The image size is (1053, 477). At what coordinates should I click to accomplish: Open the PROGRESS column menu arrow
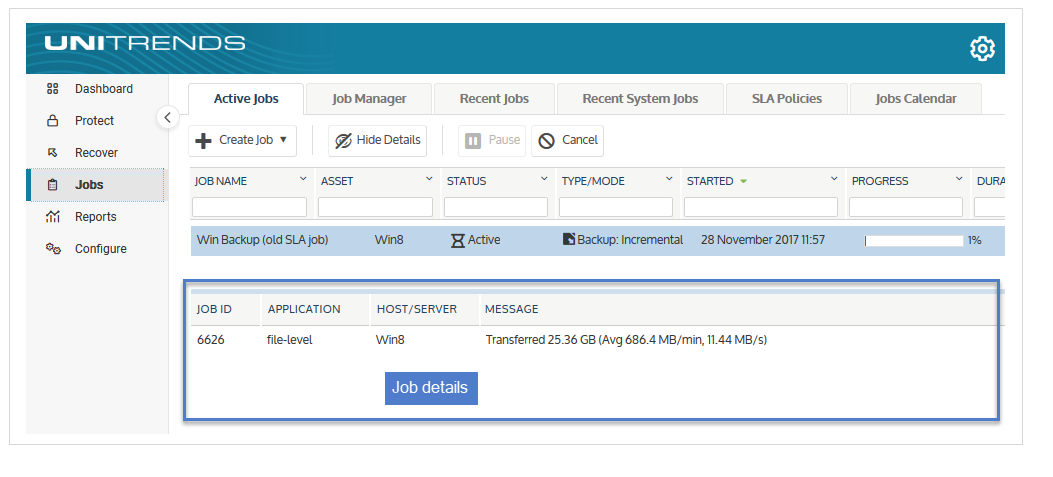tap(959, 179)
